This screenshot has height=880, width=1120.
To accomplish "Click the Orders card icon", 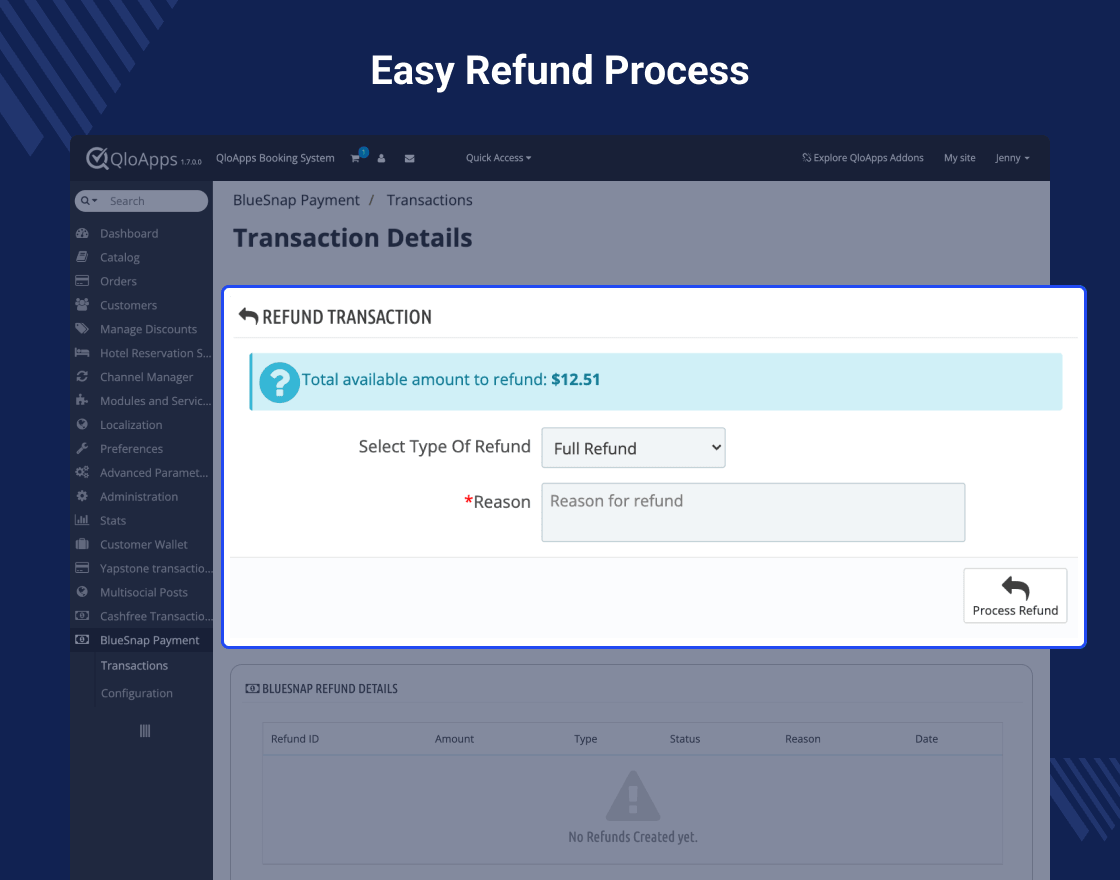I will click(82, 281).
